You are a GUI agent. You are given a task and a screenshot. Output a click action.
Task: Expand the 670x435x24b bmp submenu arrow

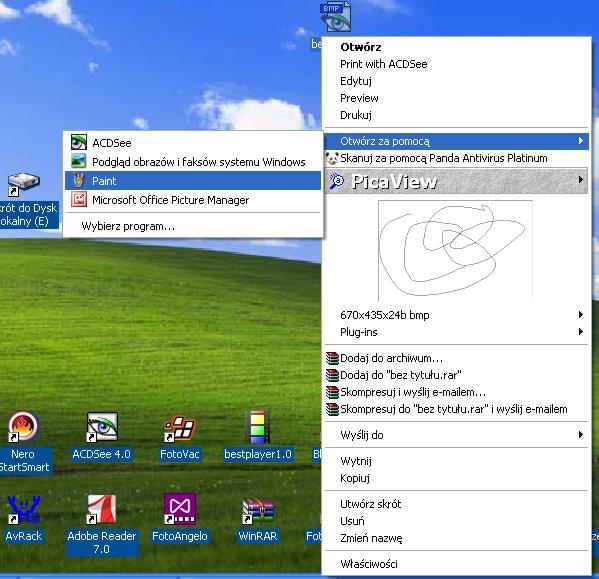tap(581, 315)
